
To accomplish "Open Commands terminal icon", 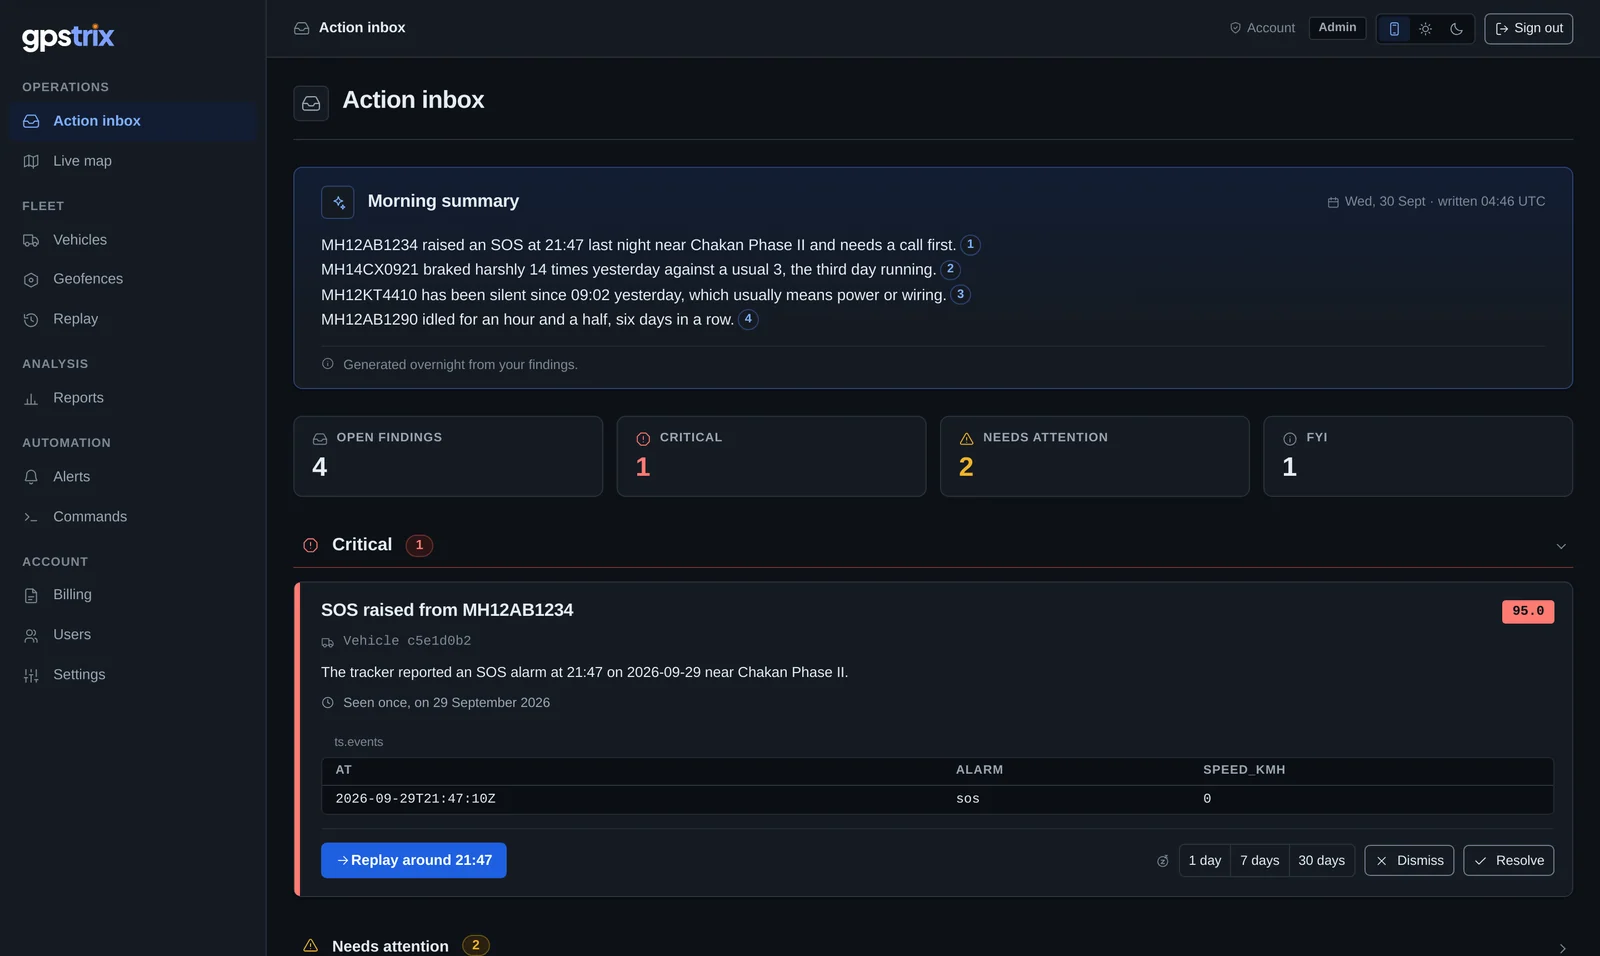I will 31,518.
